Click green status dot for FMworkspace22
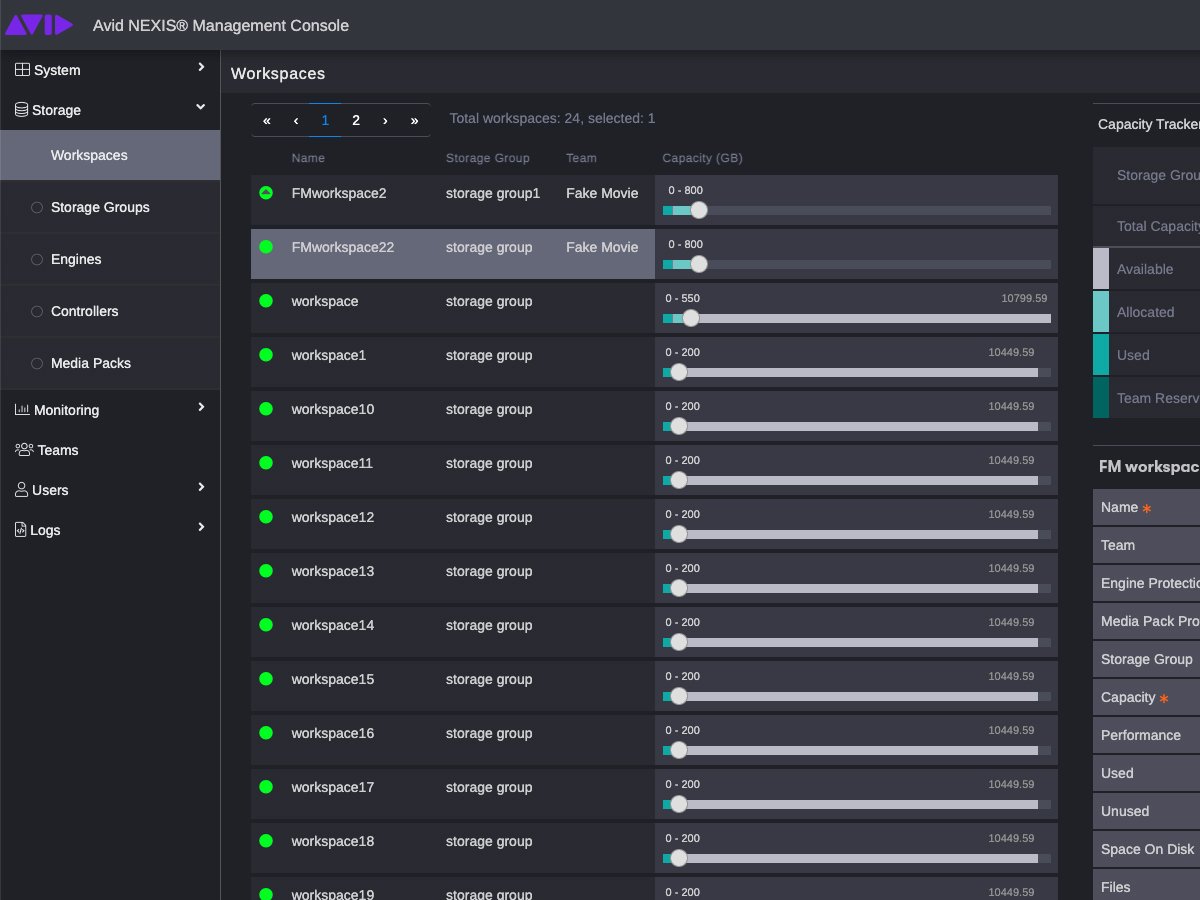 [x=266, y=247]
